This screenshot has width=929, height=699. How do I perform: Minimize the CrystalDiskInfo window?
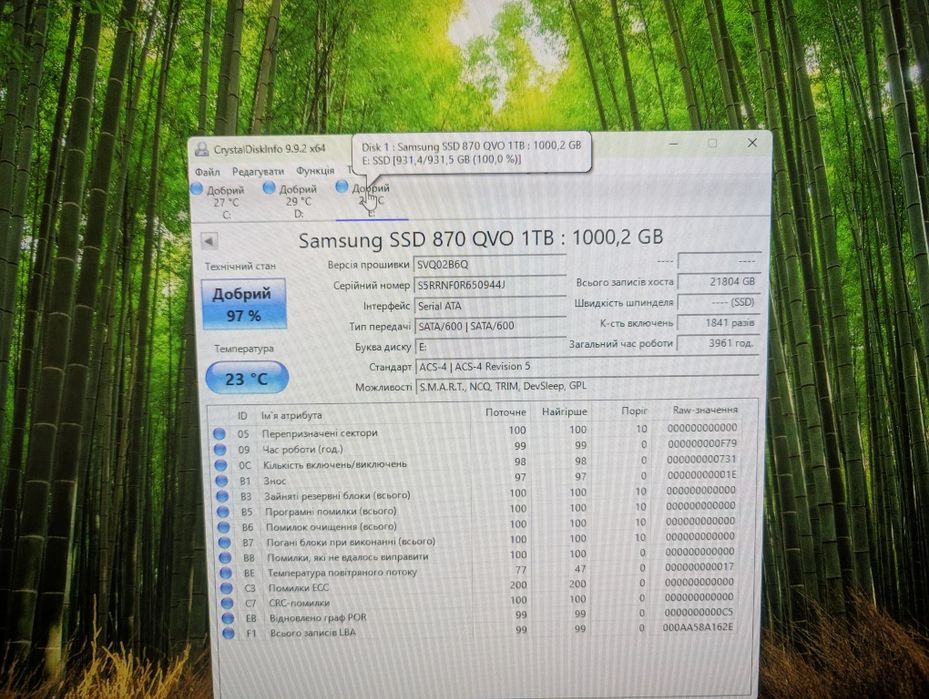point(673,143)
